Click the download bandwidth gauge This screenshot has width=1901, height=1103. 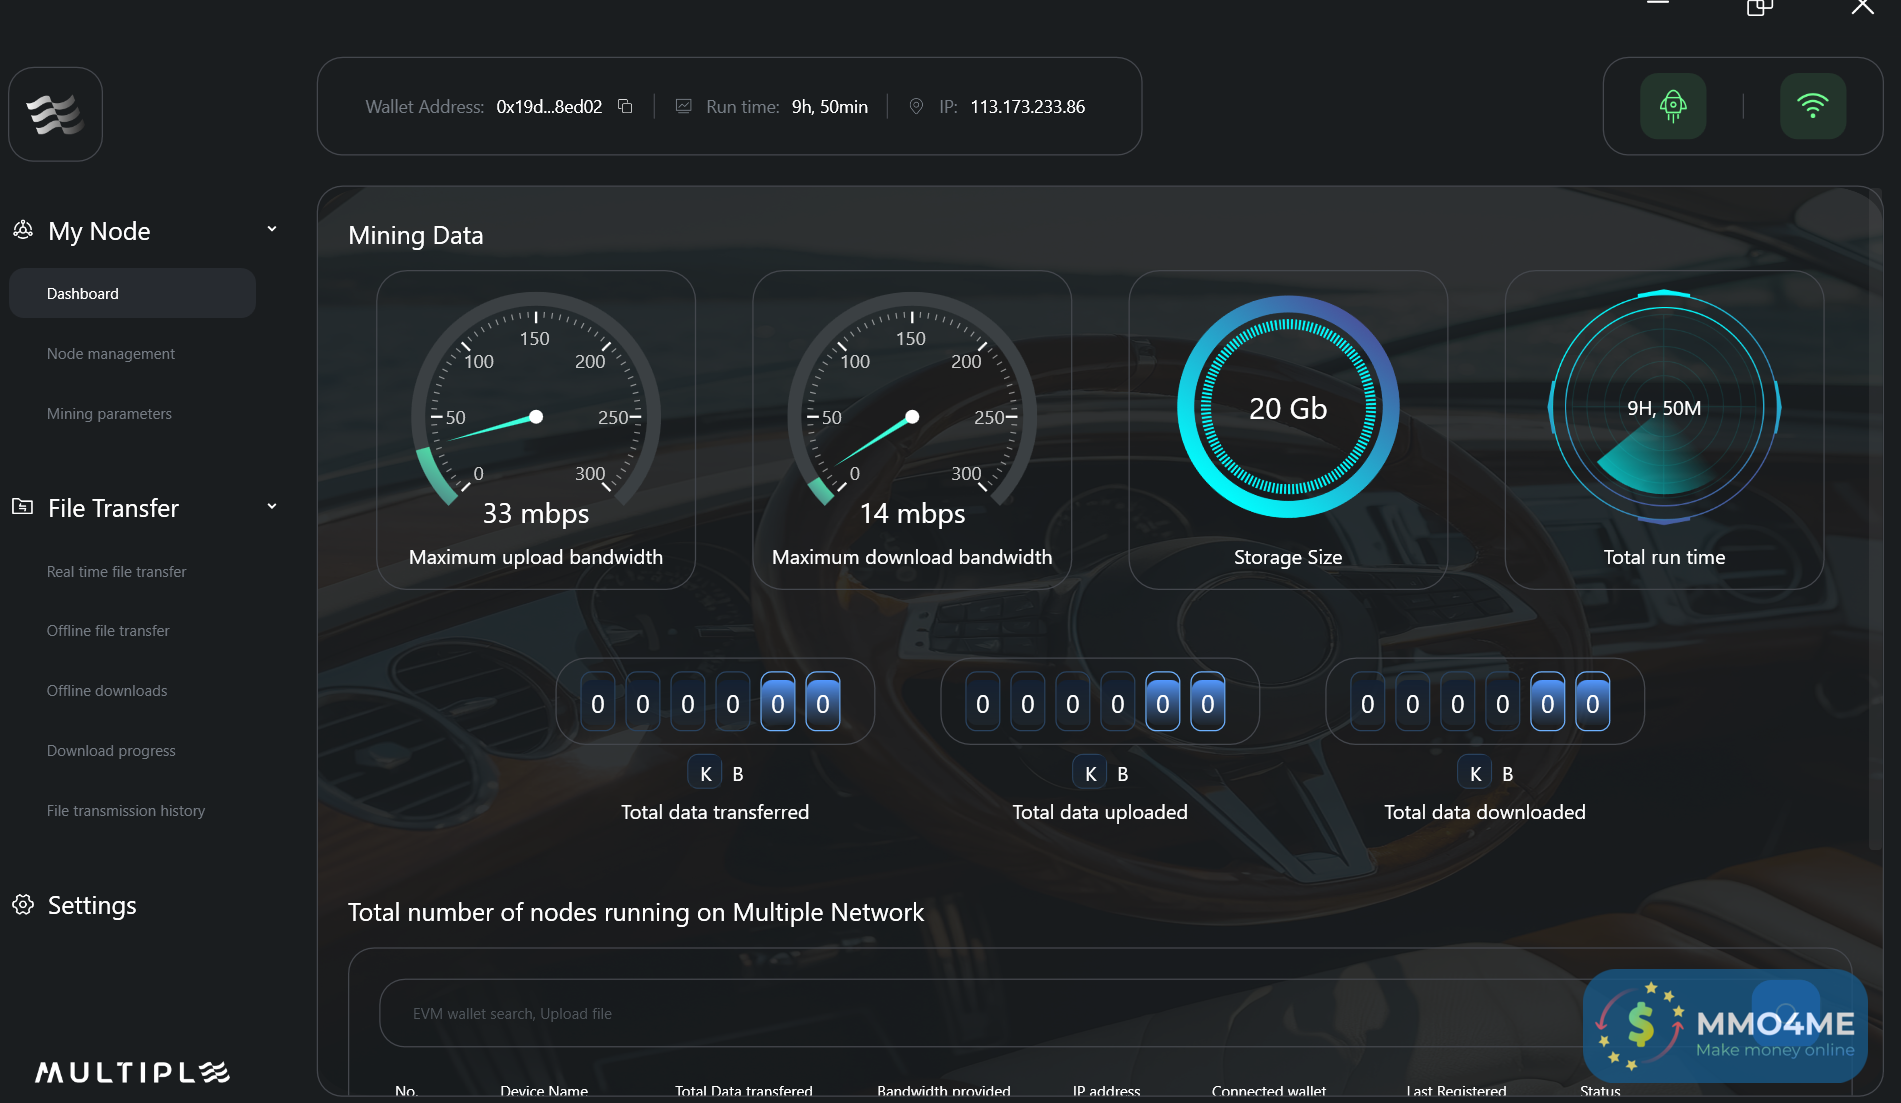[x=912, y=400]
